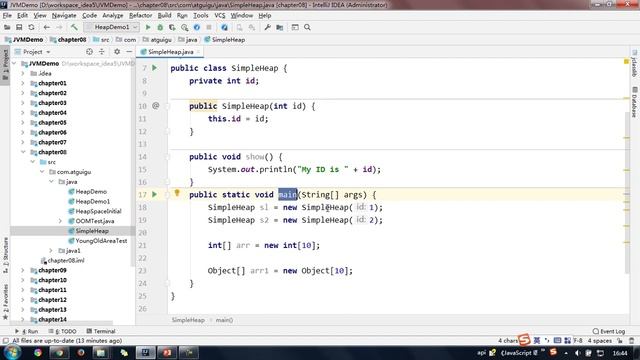Expand the chapter12 folder
The width and height of the screenshot is (640, 360).
click(23, 300)
